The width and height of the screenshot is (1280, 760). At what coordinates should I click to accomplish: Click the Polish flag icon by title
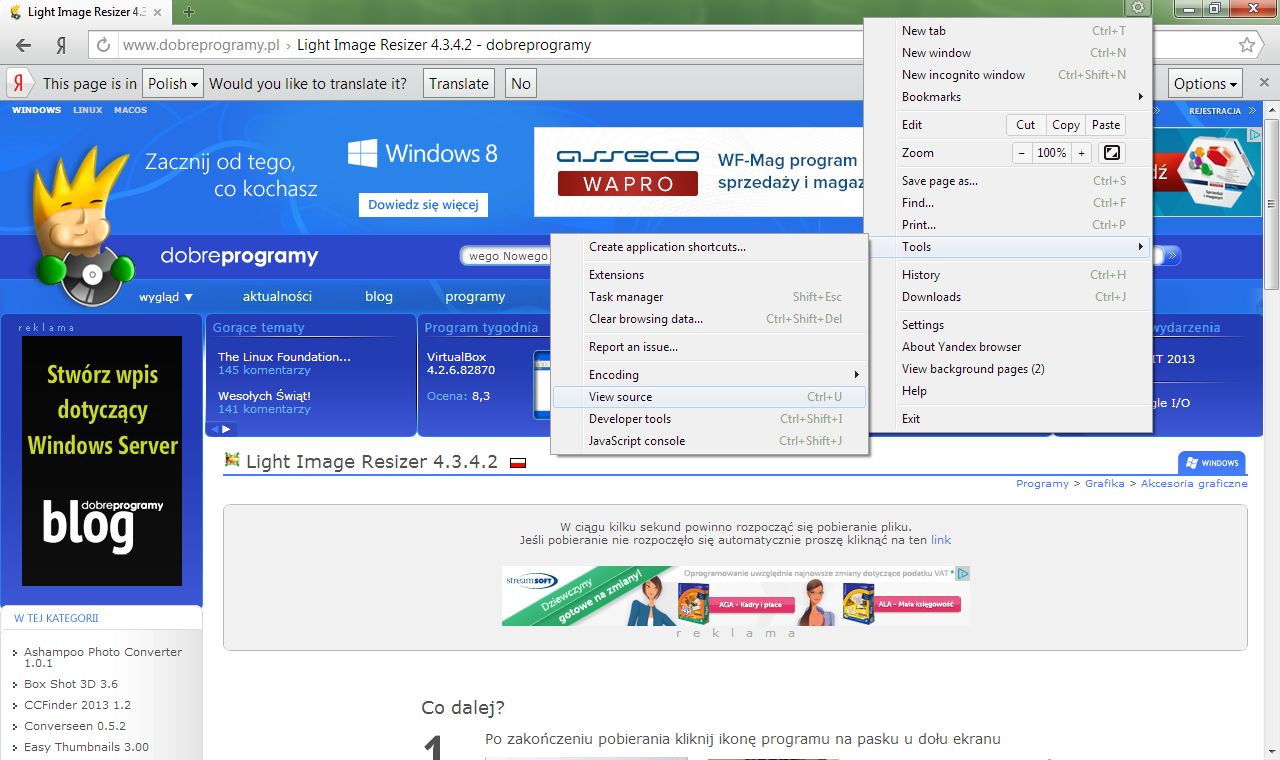coord(518,463)
